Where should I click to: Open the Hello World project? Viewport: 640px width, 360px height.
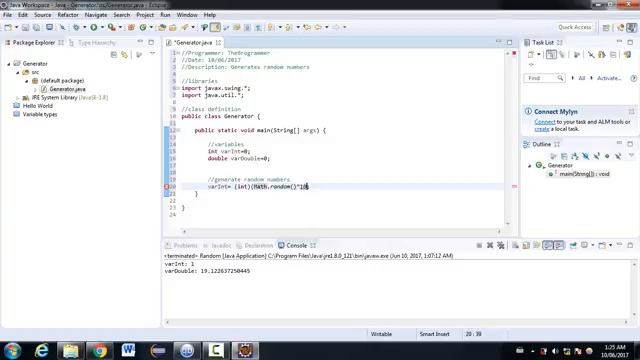tap(37, 106)
